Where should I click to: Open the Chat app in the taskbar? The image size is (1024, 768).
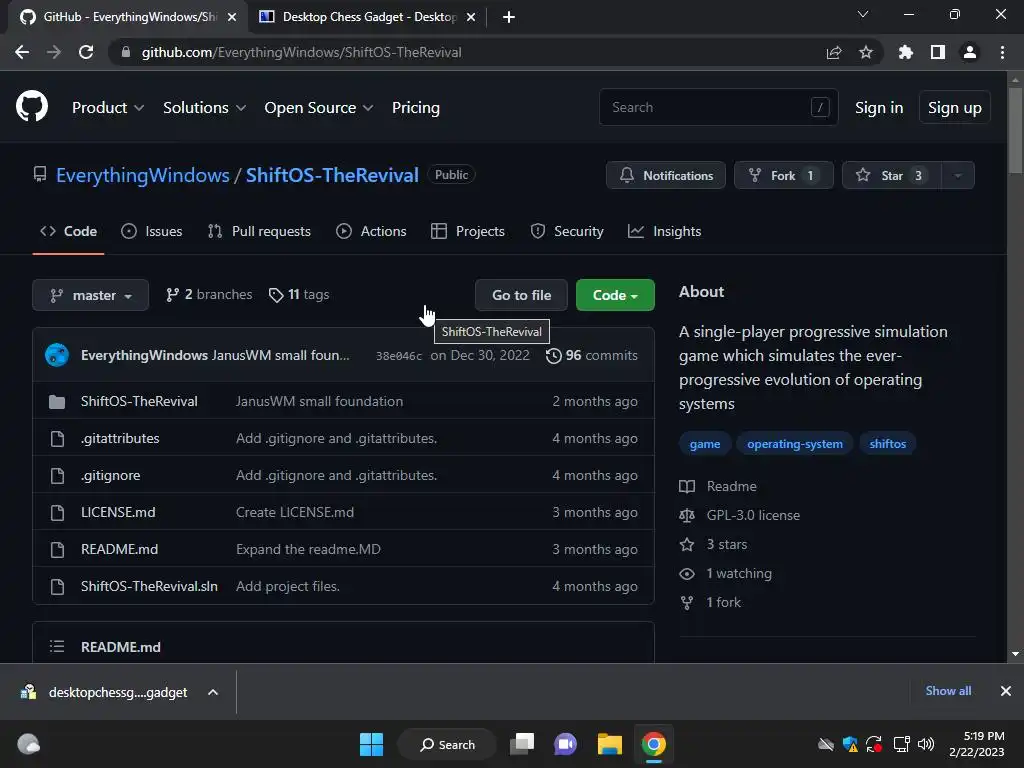pos(566,744)
